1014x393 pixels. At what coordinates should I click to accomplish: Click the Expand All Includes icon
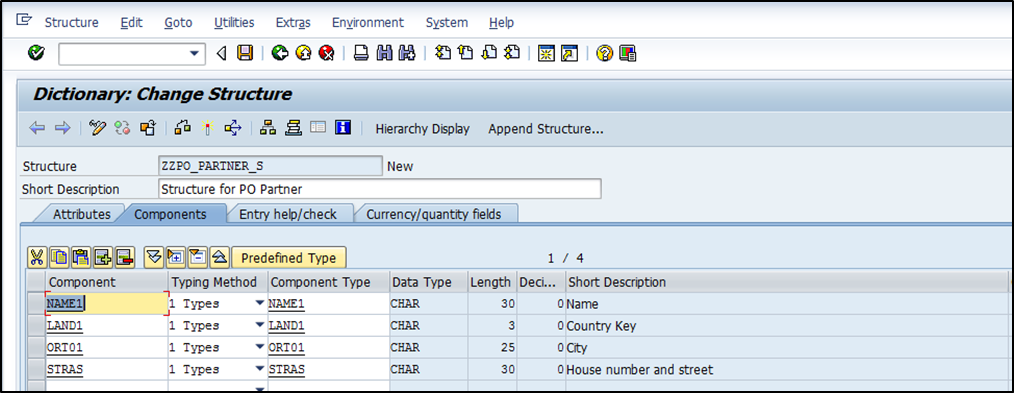(x=154, y=258)
